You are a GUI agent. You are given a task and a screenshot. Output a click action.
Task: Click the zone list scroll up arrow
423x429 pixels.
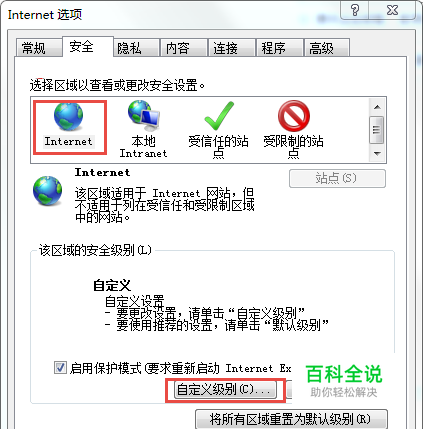click(x=377, y=107)
